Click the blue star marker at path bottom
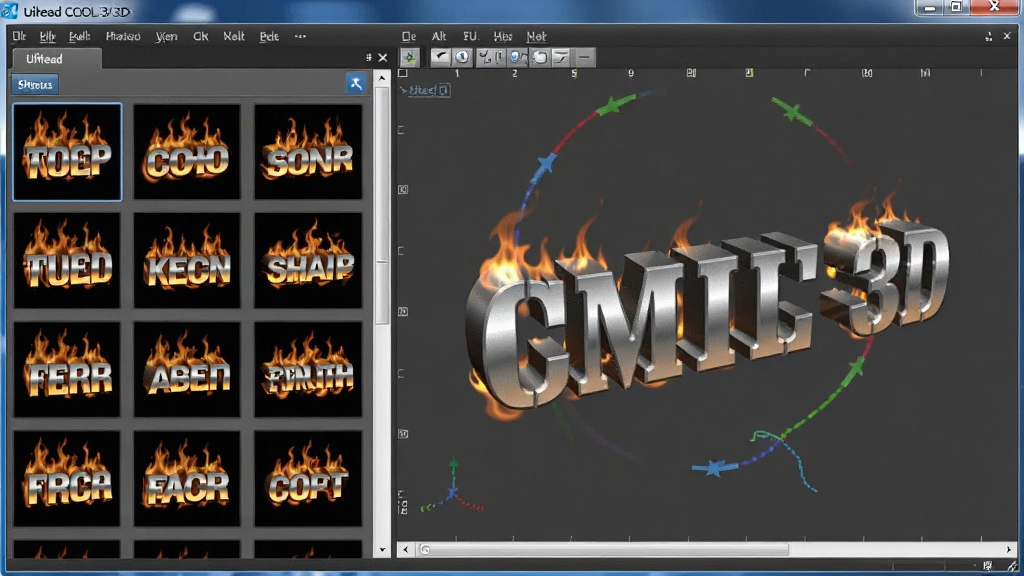Viewport: 1024px width, 576px height. 713,468
